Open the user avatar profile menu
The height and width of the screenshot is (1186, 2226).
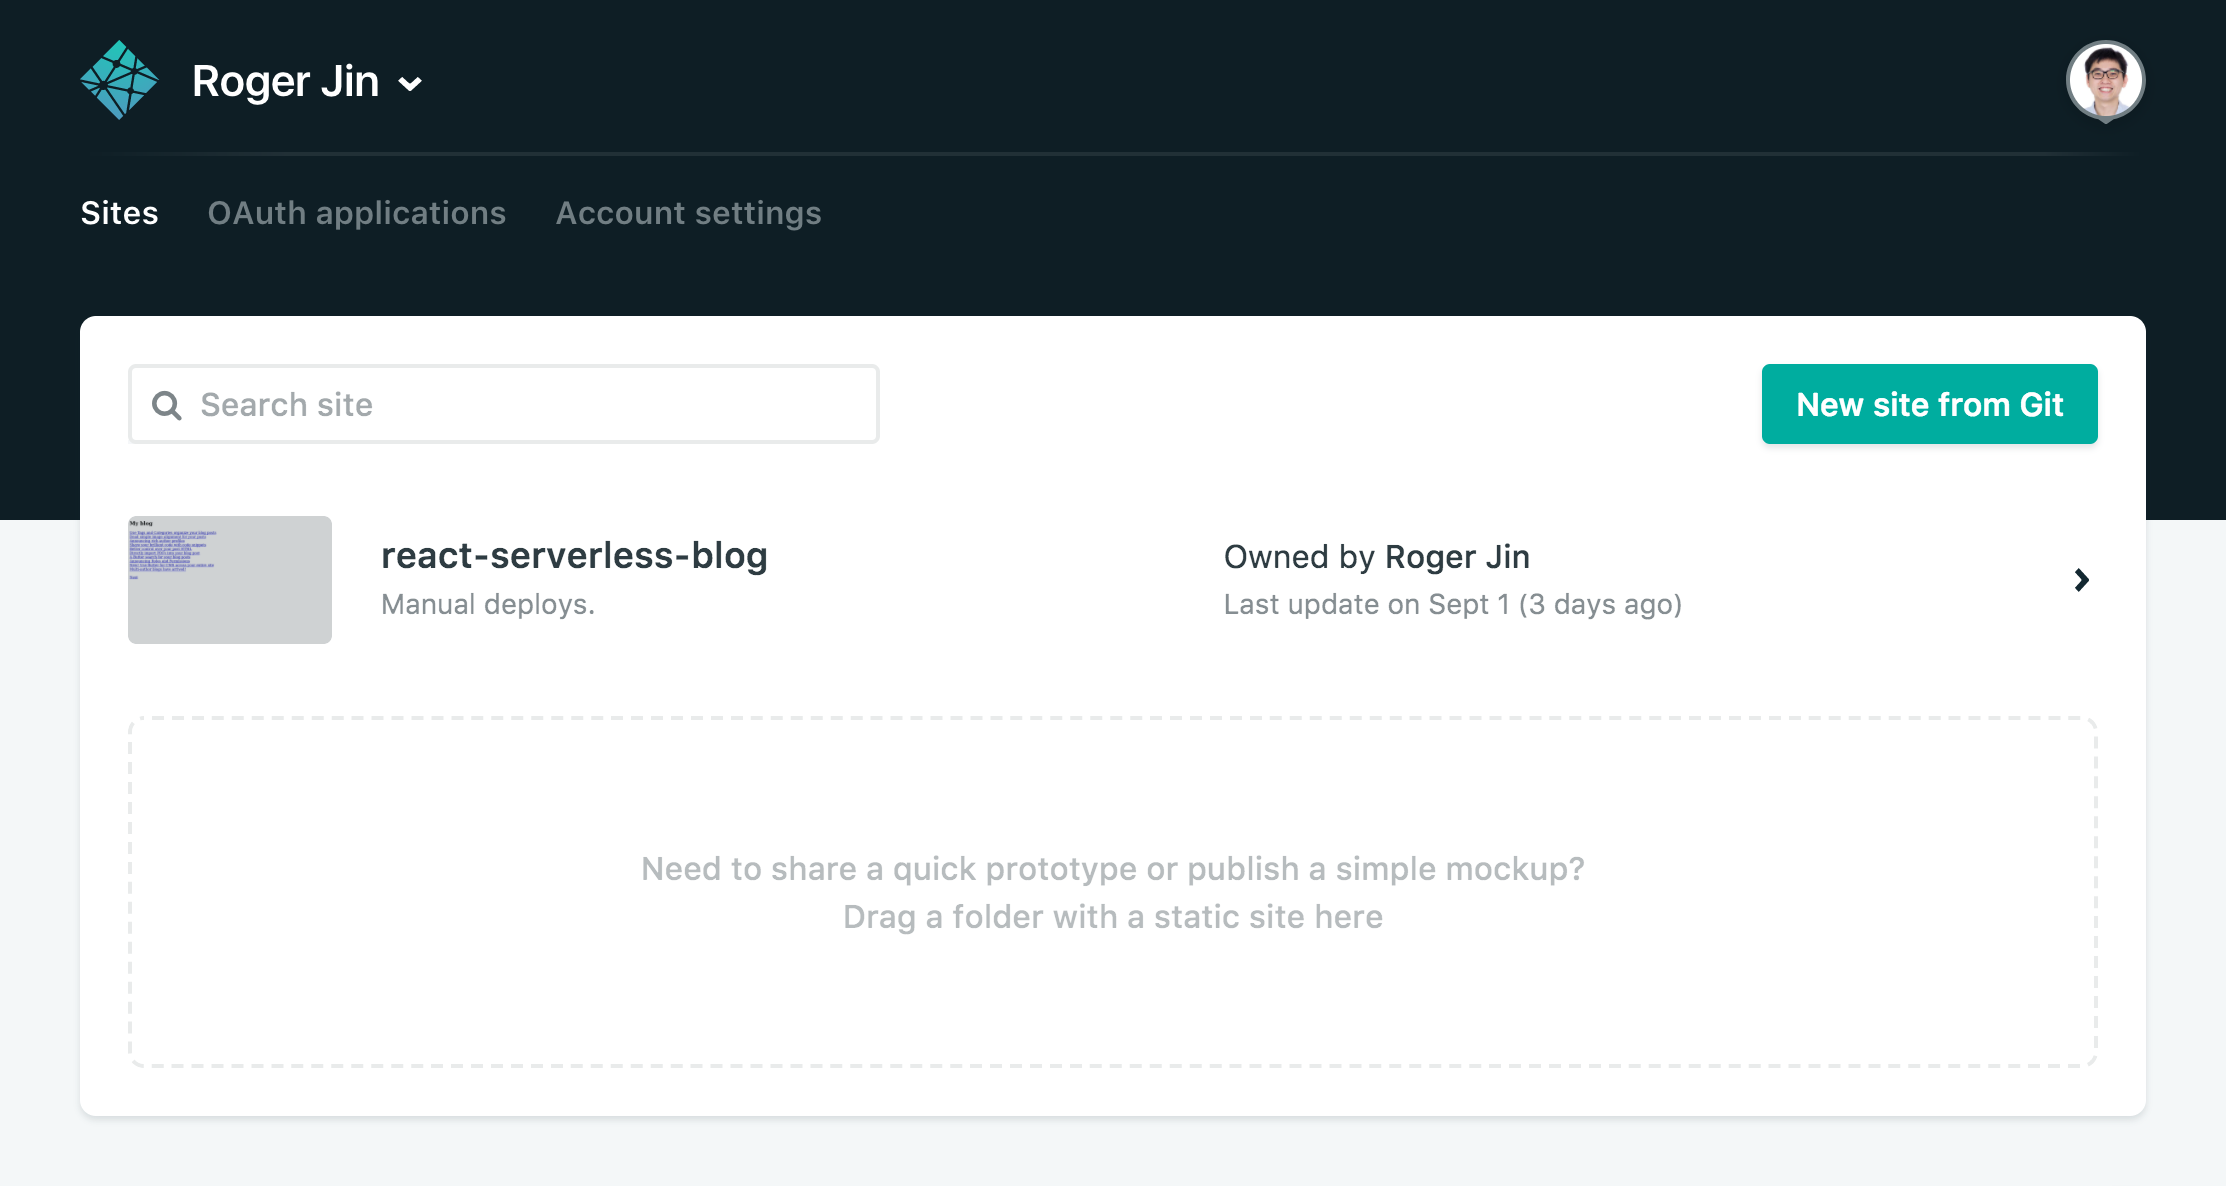tap(2105, 80)
